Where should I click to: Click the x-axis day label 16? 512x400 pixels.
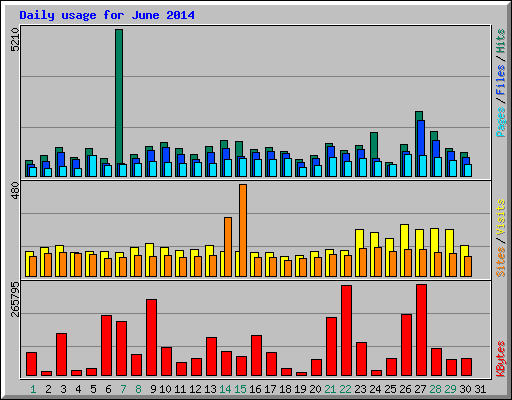point(255,389)
